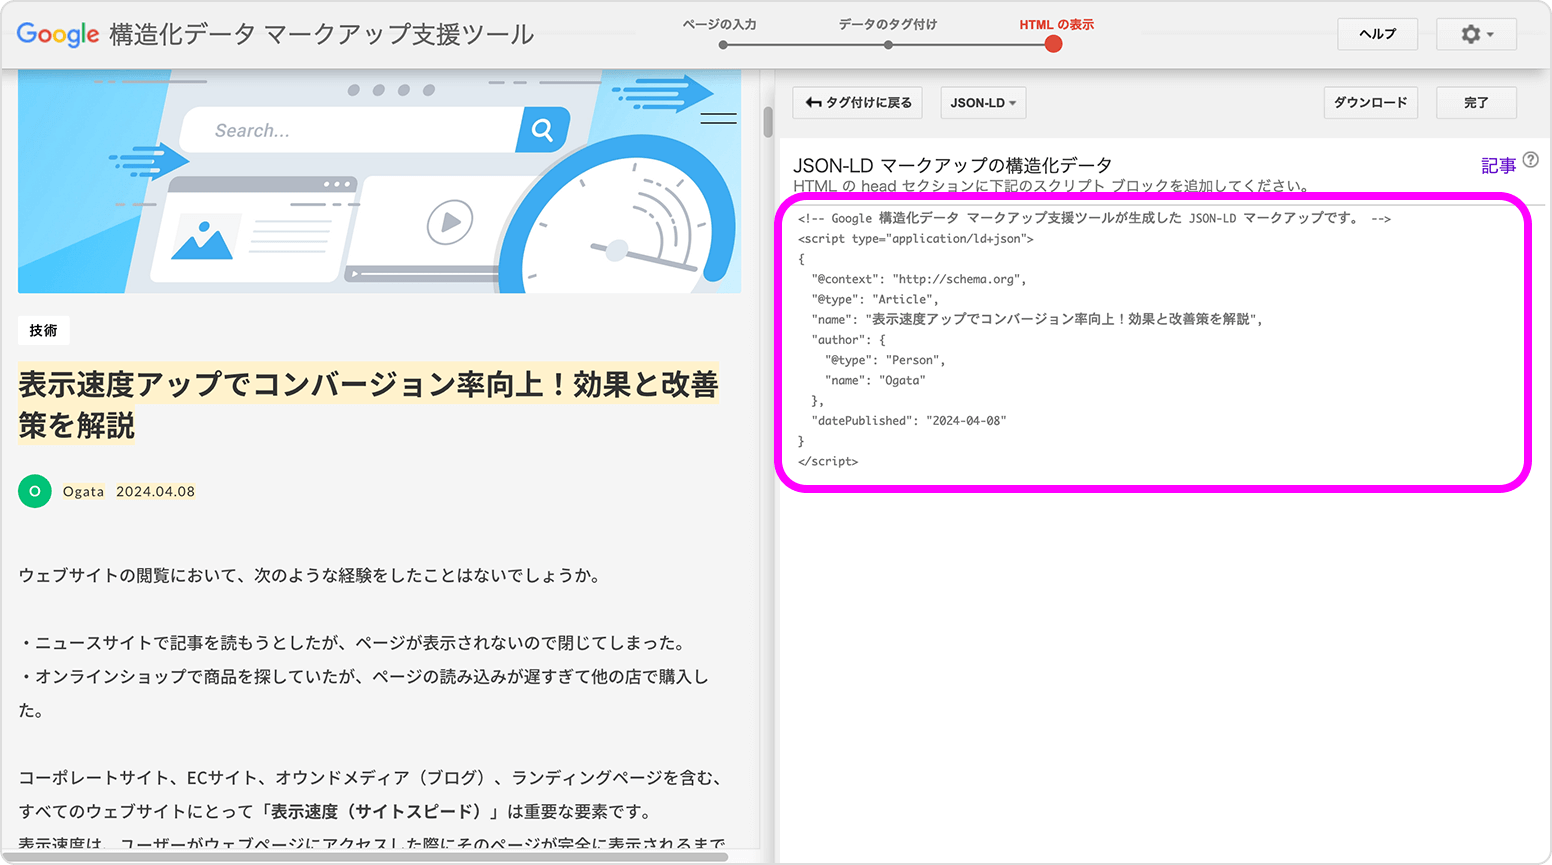Click the "@type": "Article" code line
The height and width of the screenshot is (865, 1552).
875,299
